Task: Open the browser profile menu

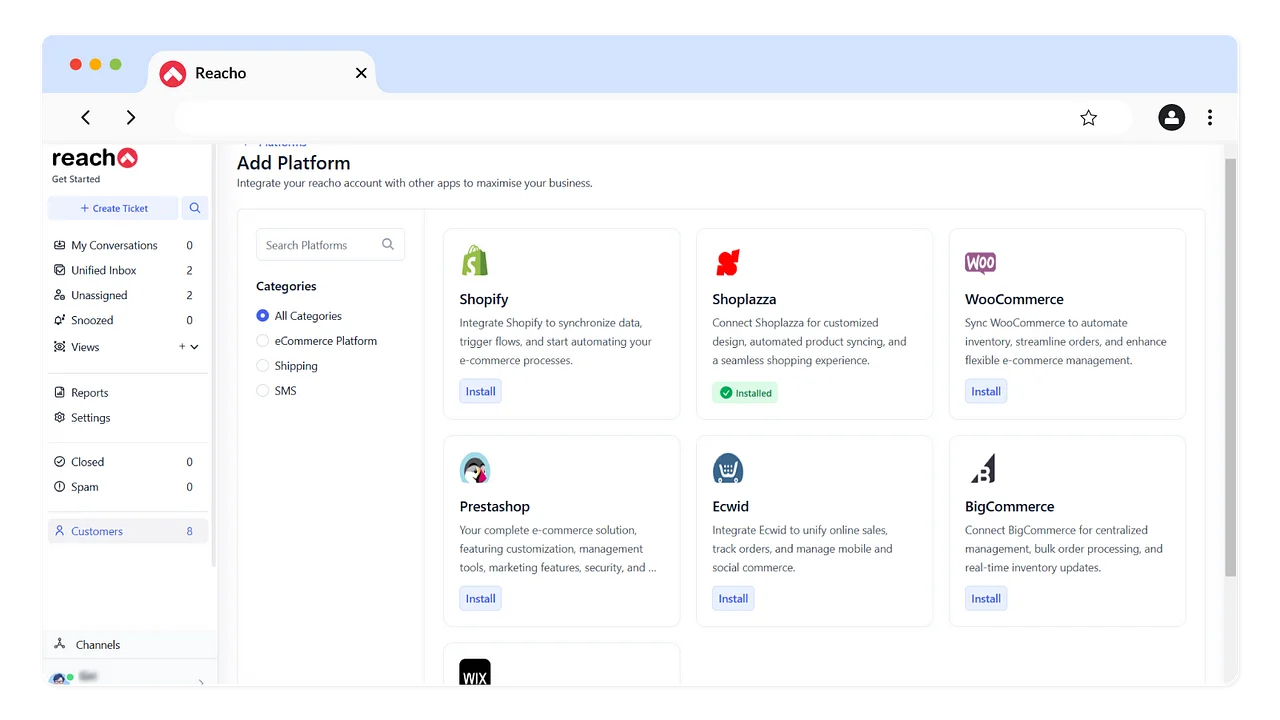Action: click(1171, 117)
